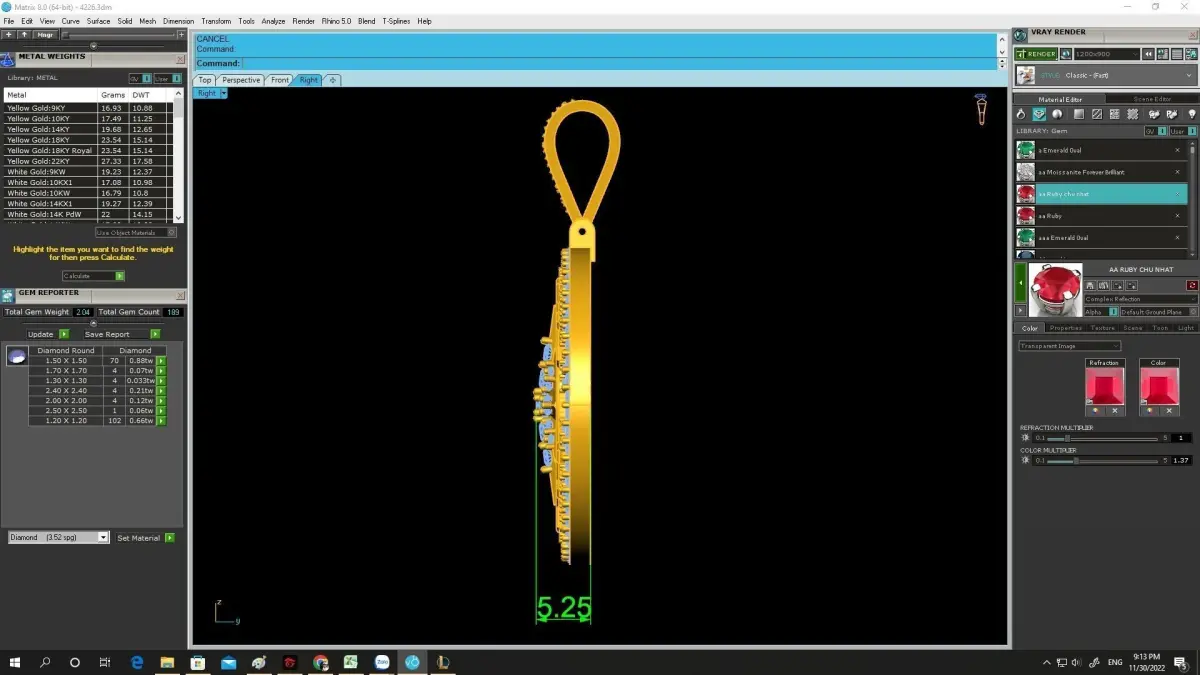Select the a Emerald Oval material
This screenshot has height=675, width=1200.
click(1100, 150)
